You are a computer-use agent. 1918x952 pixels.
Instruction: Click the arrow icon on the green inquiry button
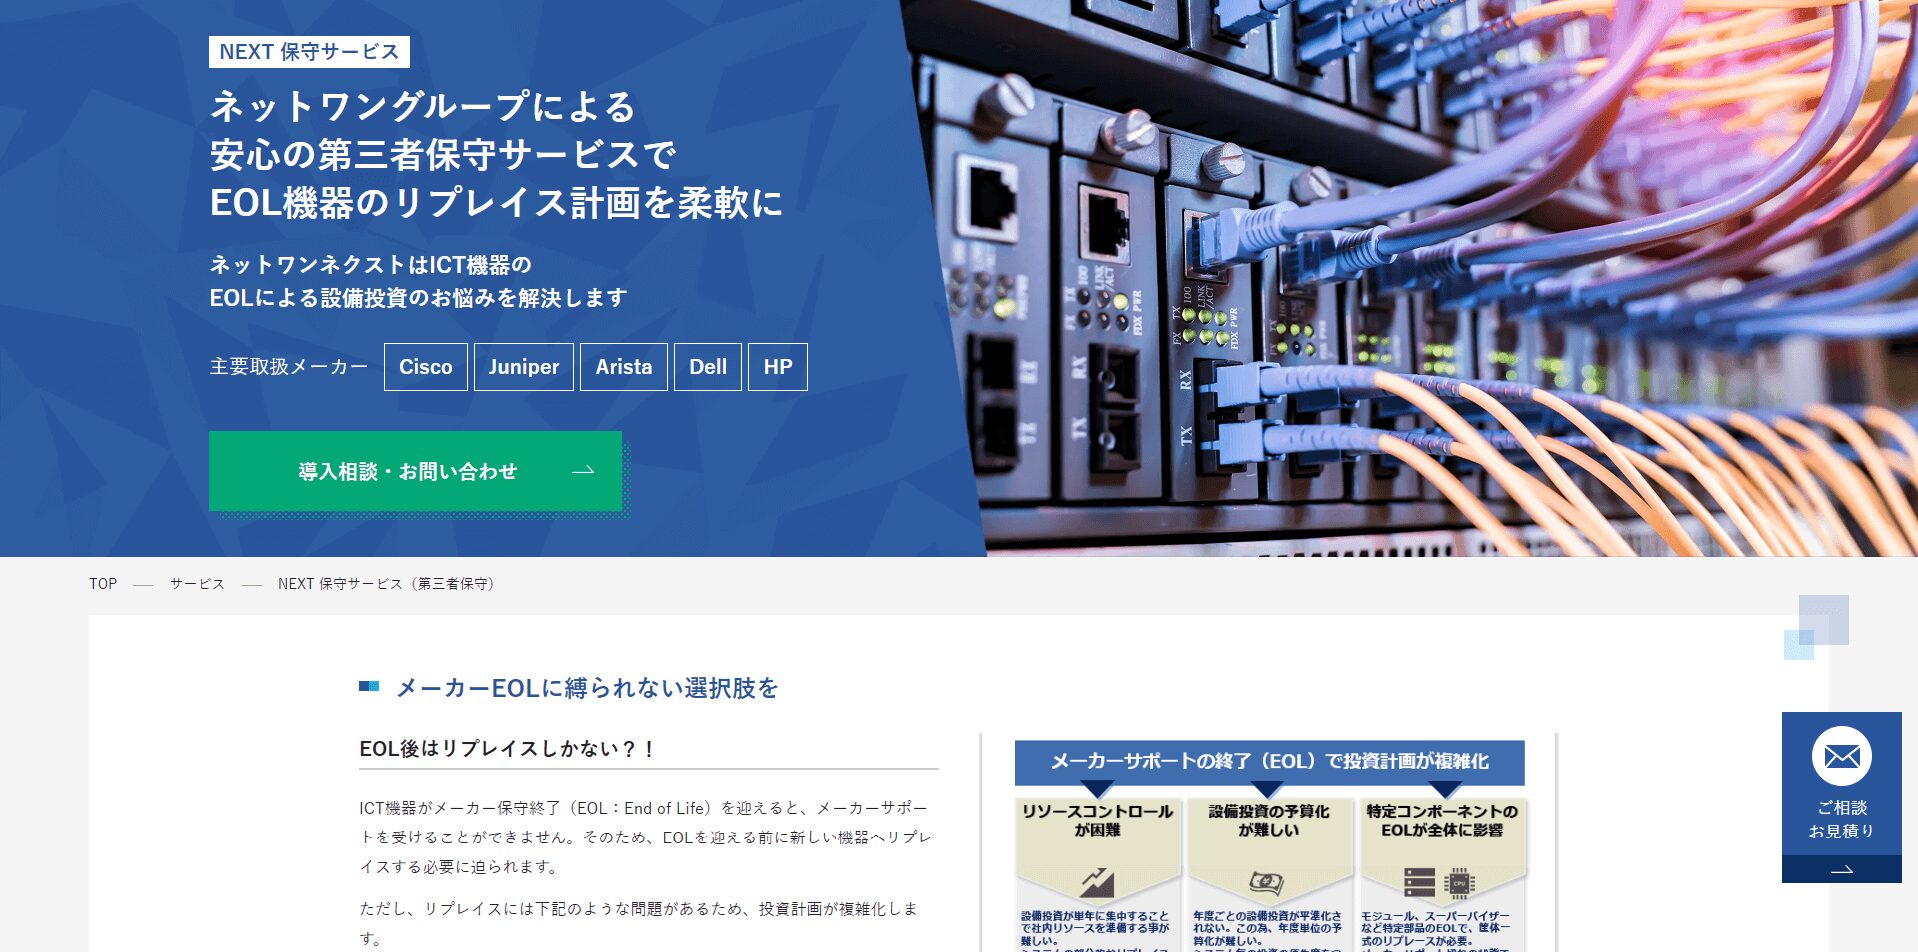click(583, 471)
